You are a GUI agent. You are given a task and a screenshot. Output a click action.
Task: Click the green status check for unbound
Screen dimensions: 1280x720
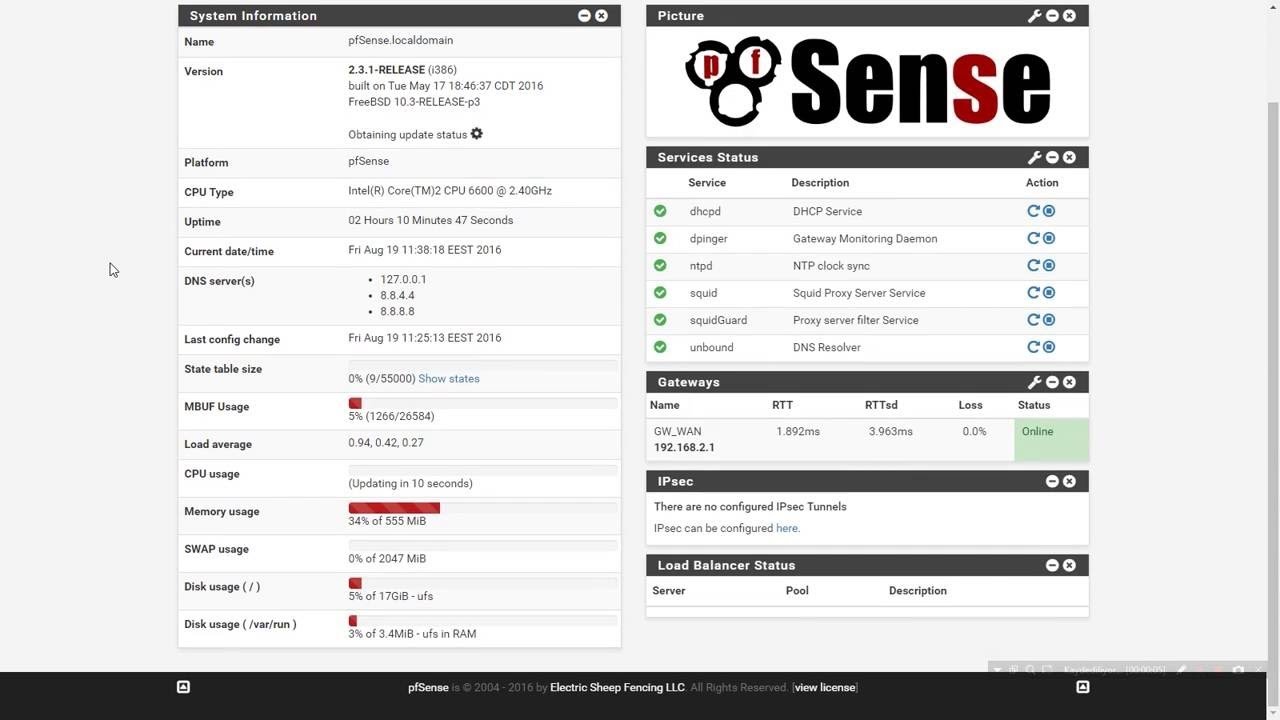coord(660,347)
